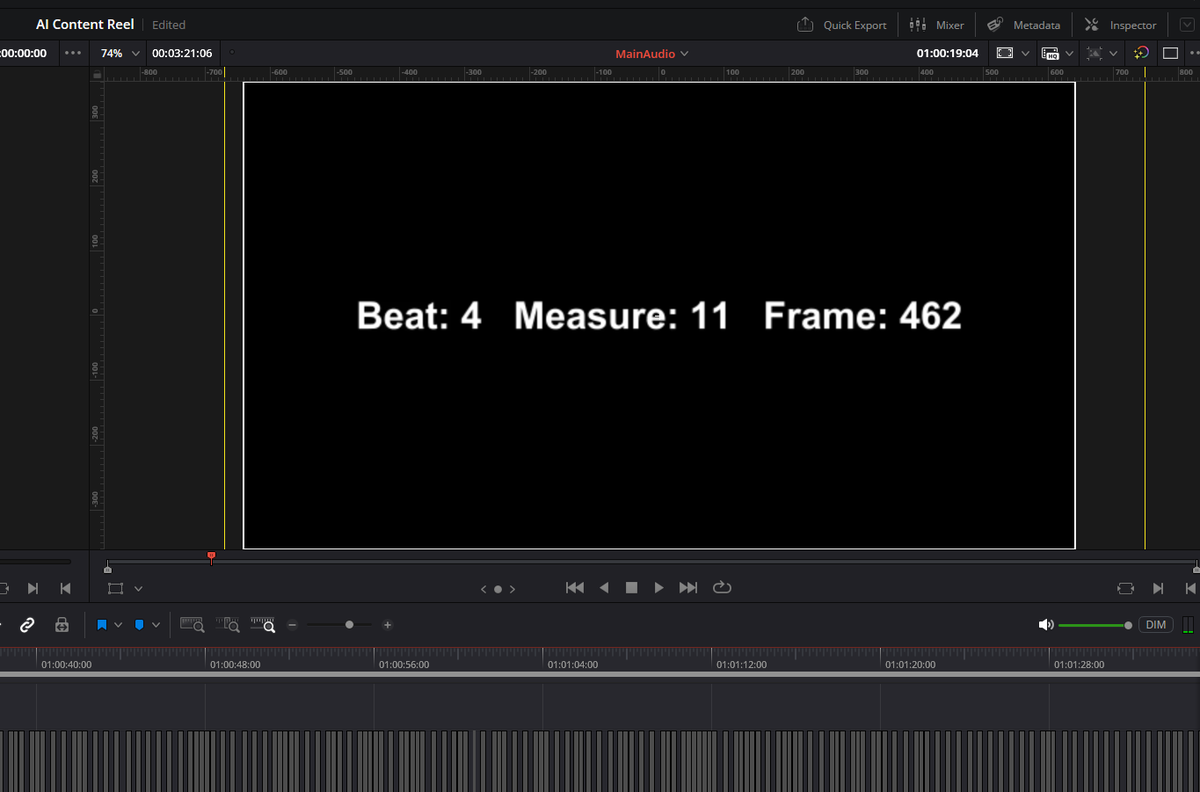Select Detail Zoom icon
The image size is (1200, 792).
pyautogui.click(x=227, y=625)
